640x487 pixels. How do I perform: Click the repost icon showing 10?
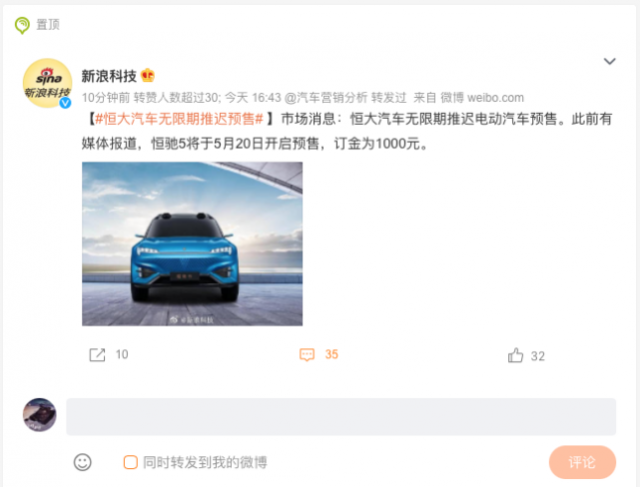tap(97, 355)
